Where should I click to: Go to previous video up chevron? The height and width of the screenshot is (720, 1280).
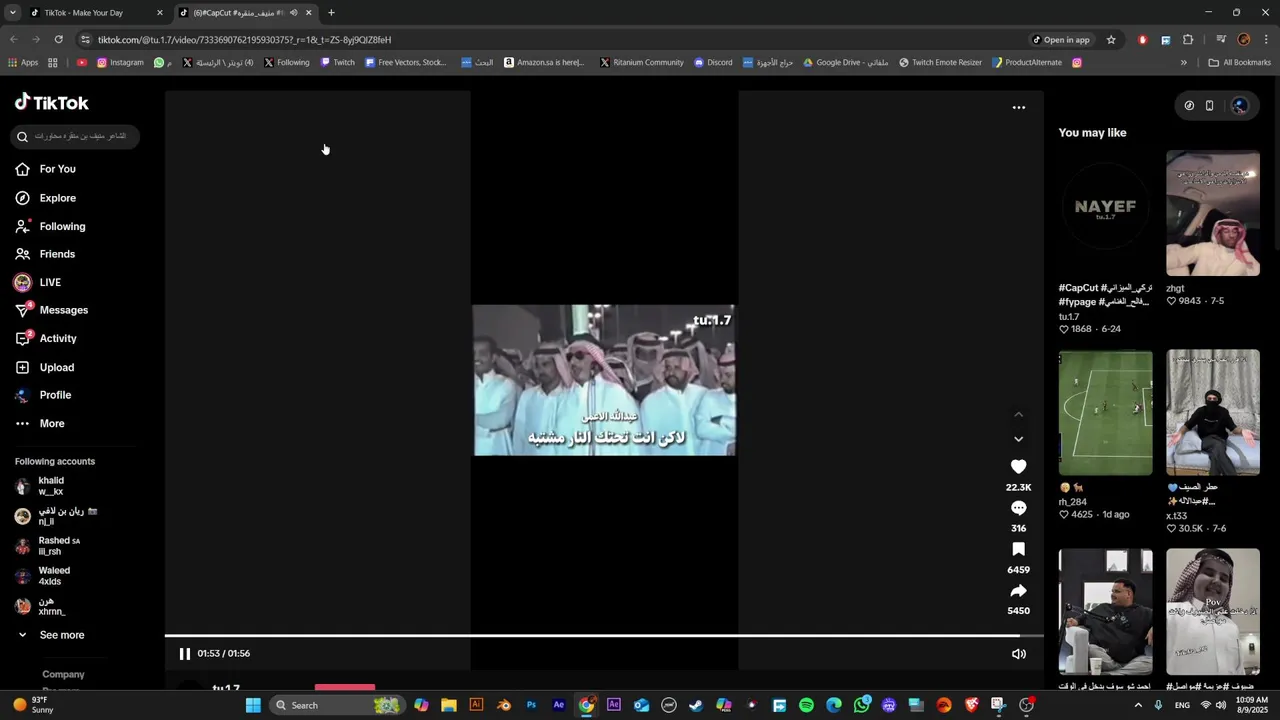(1018, 414)
